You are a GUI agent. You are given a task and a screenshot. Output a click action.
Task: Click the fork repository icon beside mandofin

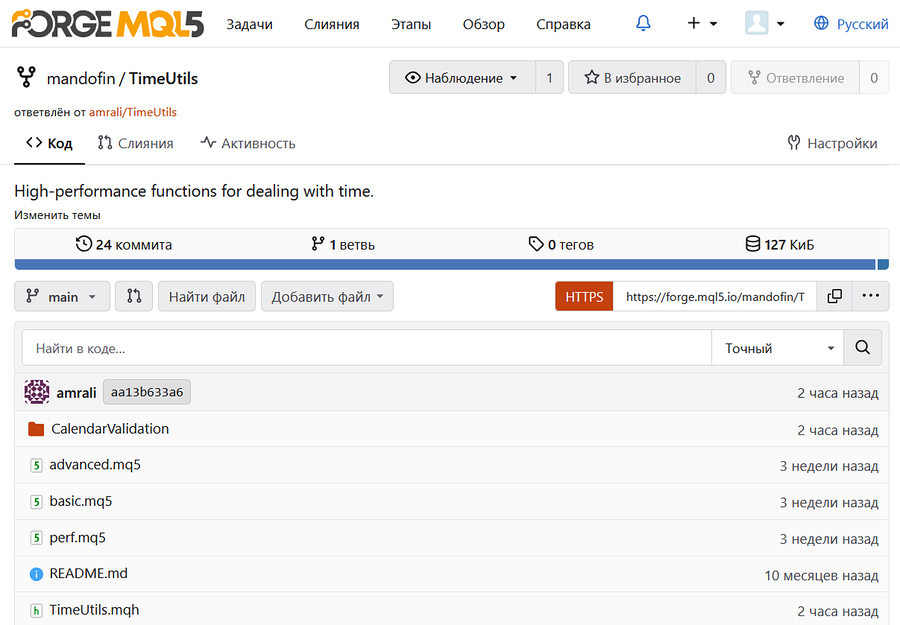[x=26, y=77]
